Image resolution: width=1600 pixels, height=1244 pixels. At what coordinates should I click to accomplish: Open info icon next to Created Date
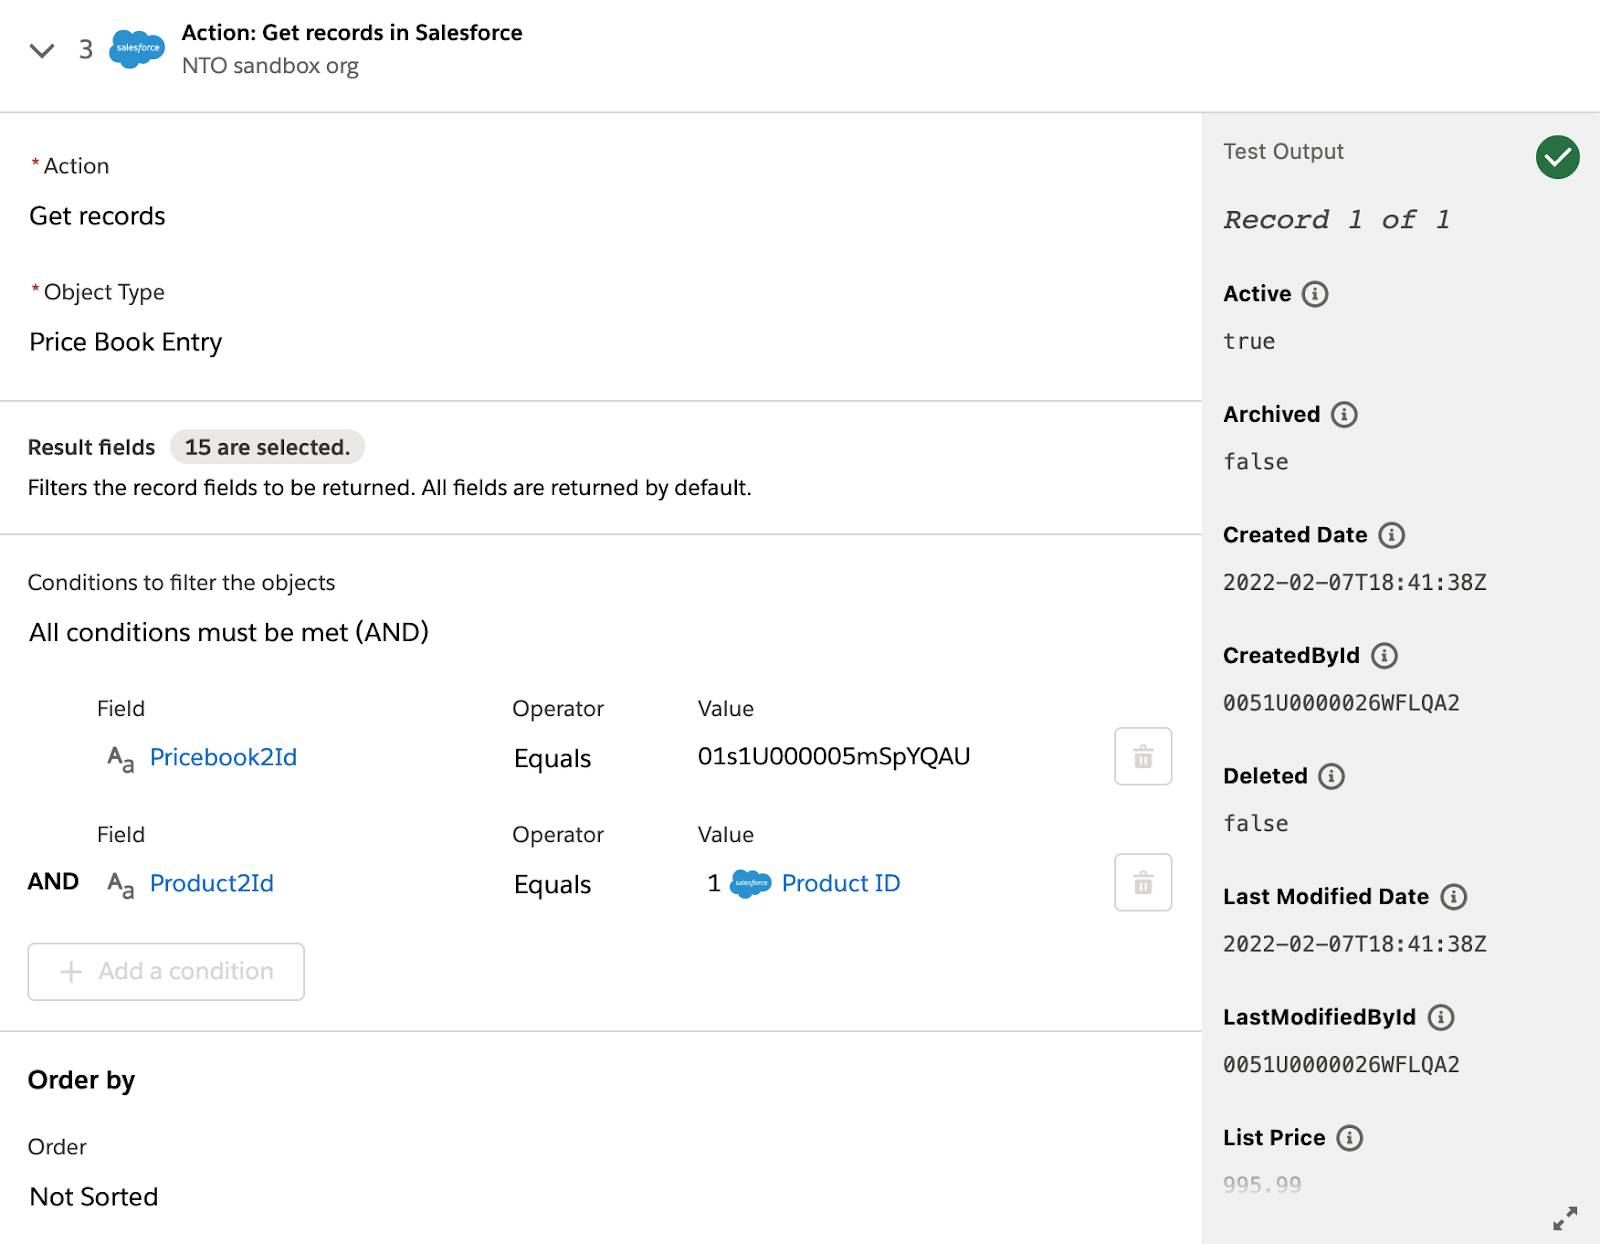(1391, 535)
